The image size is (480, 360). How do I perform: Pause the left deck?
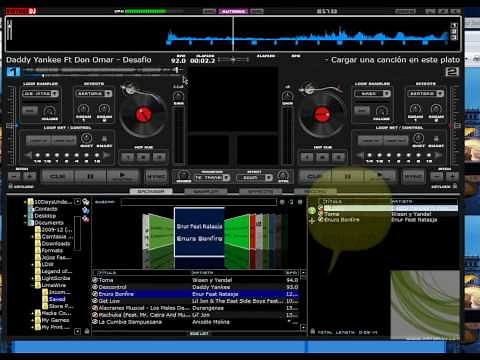pyautogui.click(x=90, y=176)
